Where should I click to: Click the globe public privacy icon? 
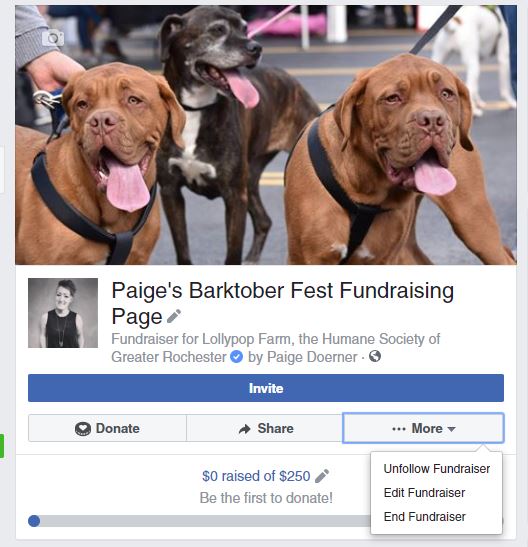[375, 357]
